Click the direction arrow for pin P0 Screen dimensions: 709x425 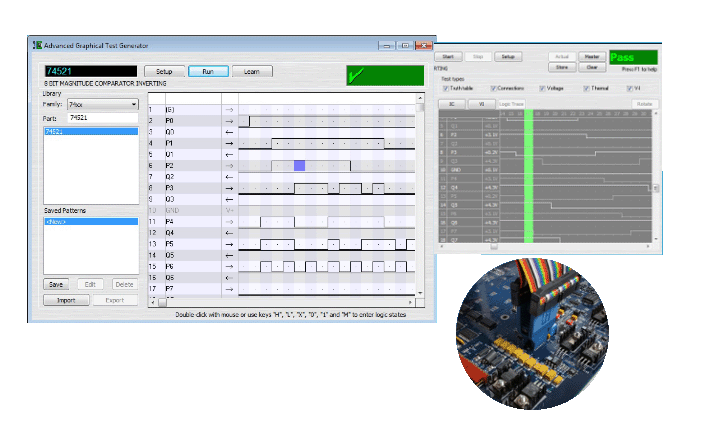[x=229, y=120]
